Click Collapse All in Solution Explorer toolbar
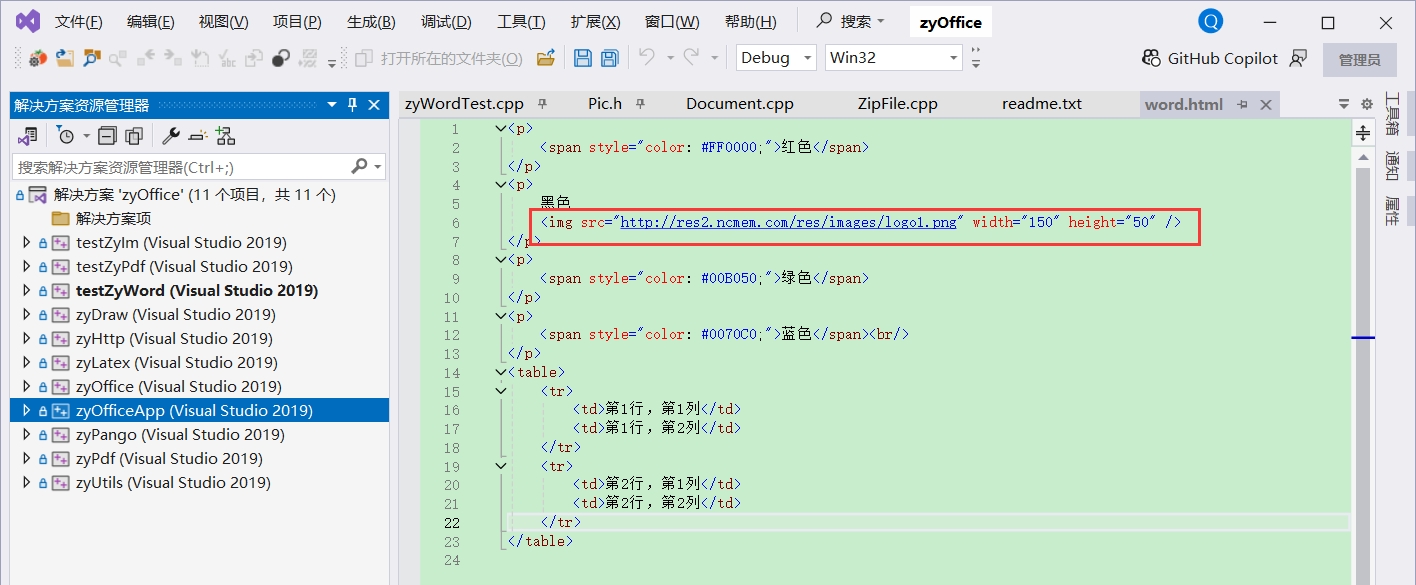The image size is (1416, 585). point(107,136)
